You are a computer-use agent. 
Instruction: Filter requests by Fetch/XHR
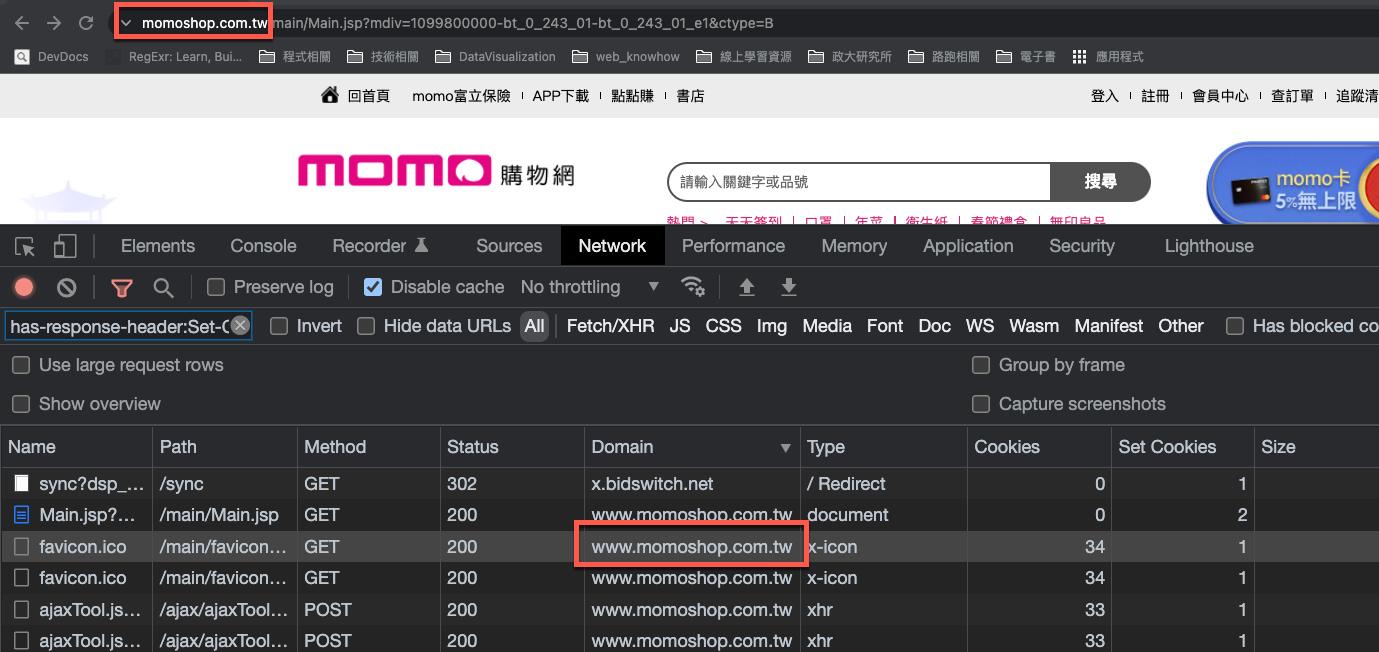(610, 326)
